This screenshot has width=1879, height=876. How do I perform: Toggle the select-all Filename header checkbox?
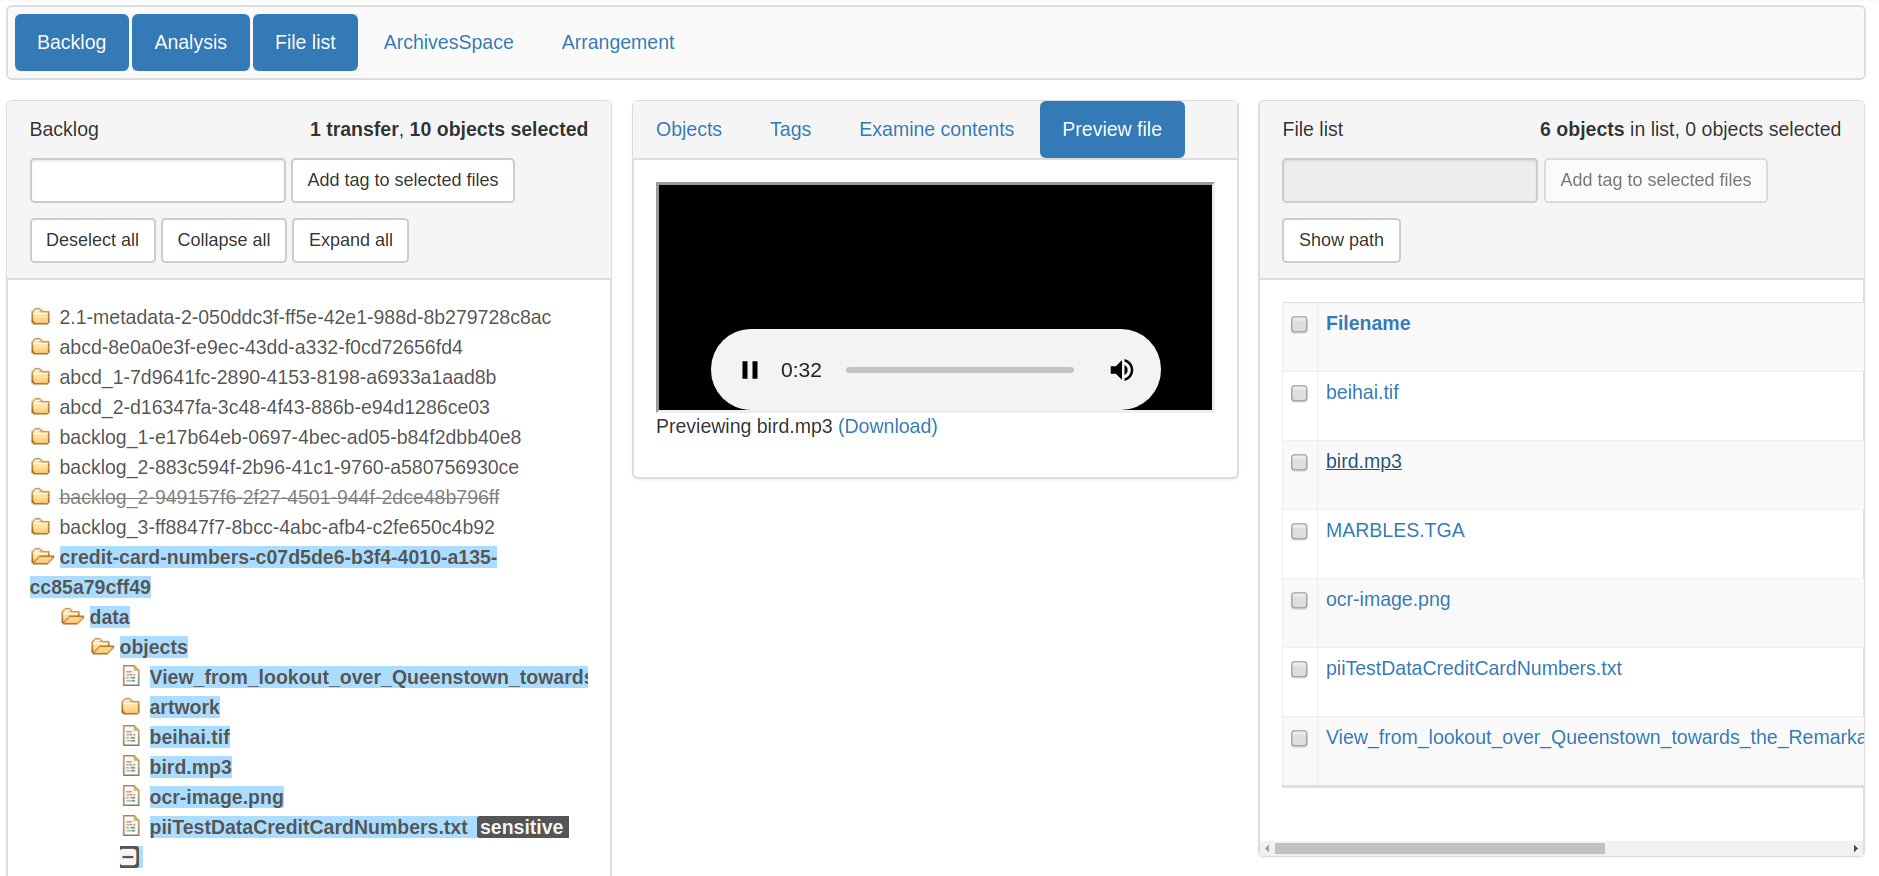(x=1299, y=324)
